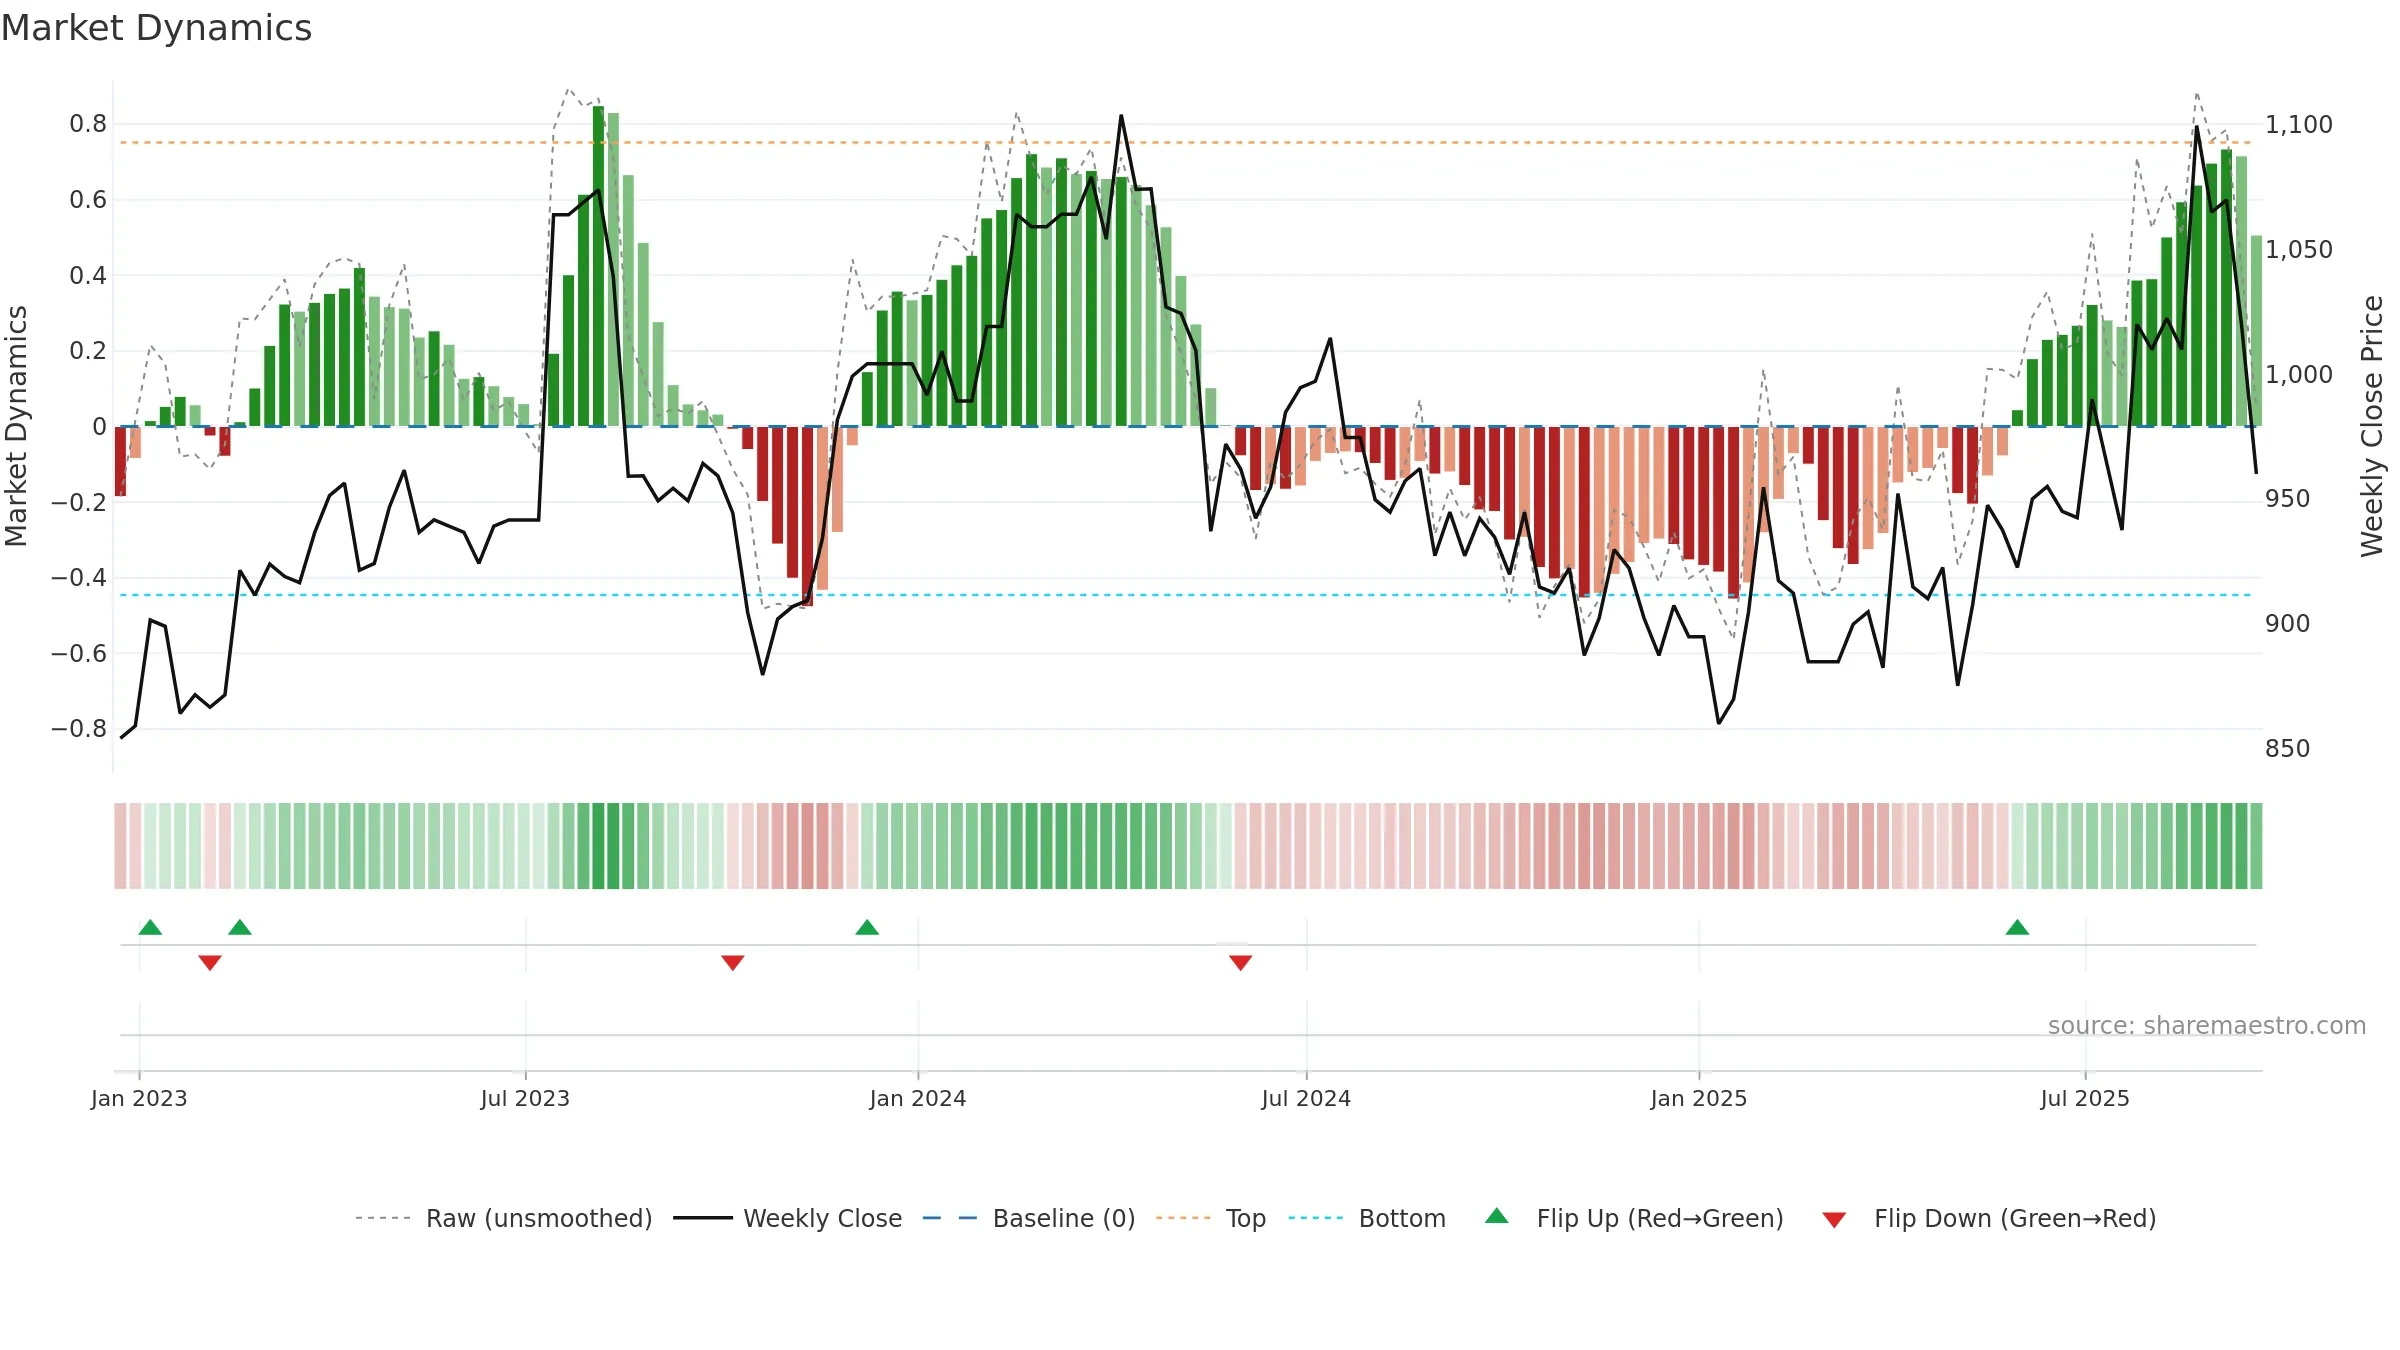Click the Weekly Close Price axis title
Image resolution: width=2400 pixels, height=1350 pixels.
click(x=2372, y=426)
